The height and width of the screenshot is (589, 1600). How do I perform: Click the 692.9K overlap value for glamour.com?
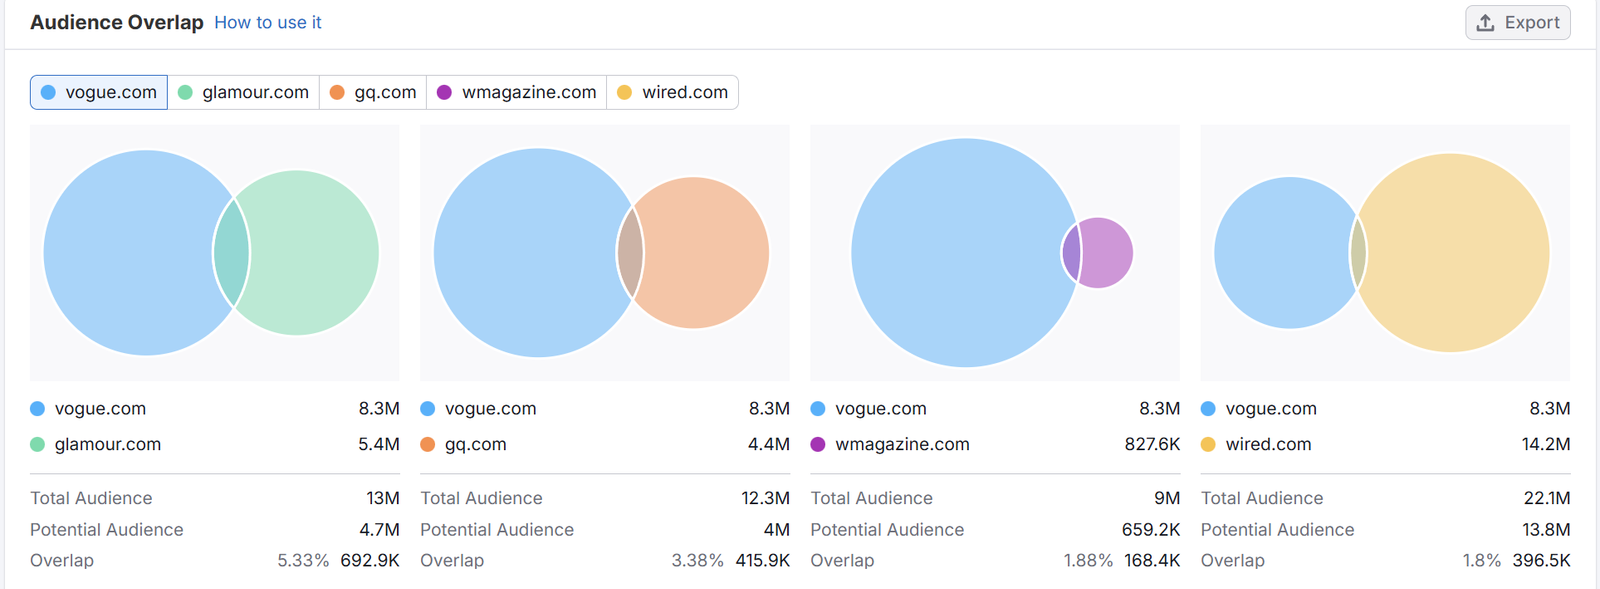pos(369,560)
